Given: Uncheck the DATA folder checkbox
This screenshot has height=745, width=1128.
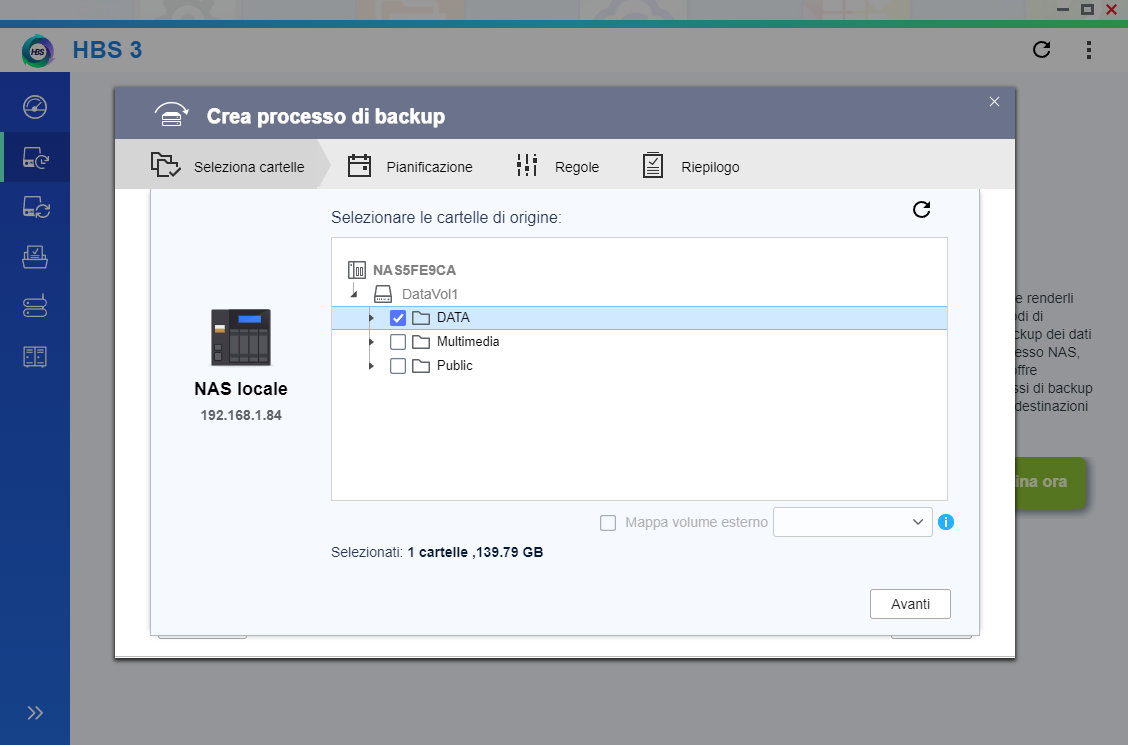Looking at the screenshot, I should point(398,318).
